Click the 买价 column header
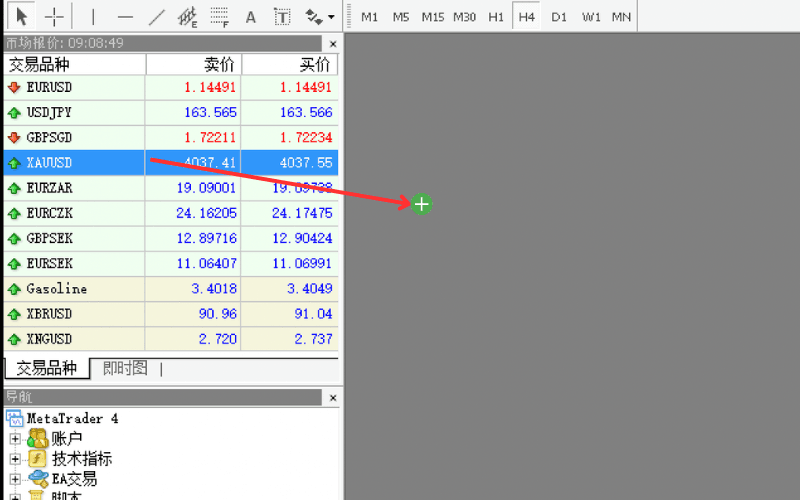The image size is (800, 500). tap(290, 65)
